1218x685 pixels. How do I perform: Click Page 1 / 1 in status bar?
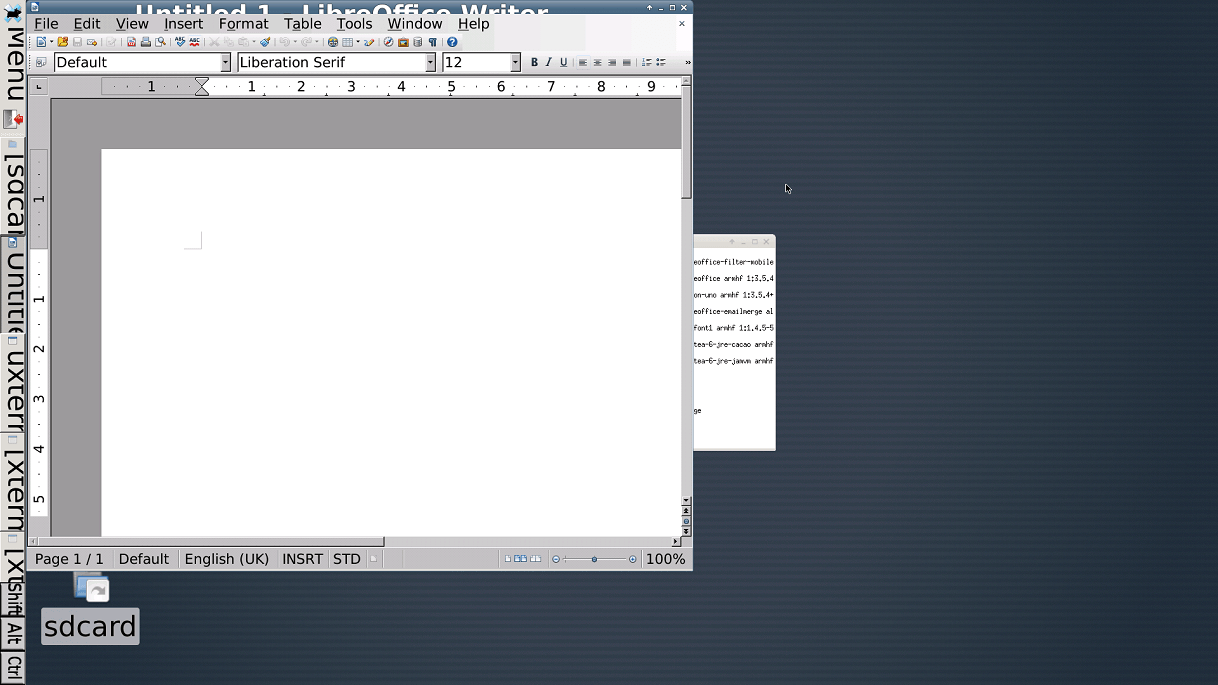69,559
